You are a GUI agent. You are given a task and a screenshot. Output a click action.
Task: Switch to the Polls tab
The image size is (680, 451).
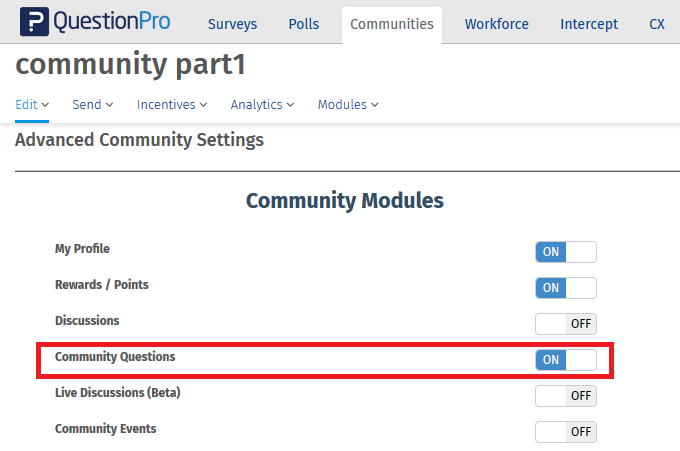click(x=304, y=24)
